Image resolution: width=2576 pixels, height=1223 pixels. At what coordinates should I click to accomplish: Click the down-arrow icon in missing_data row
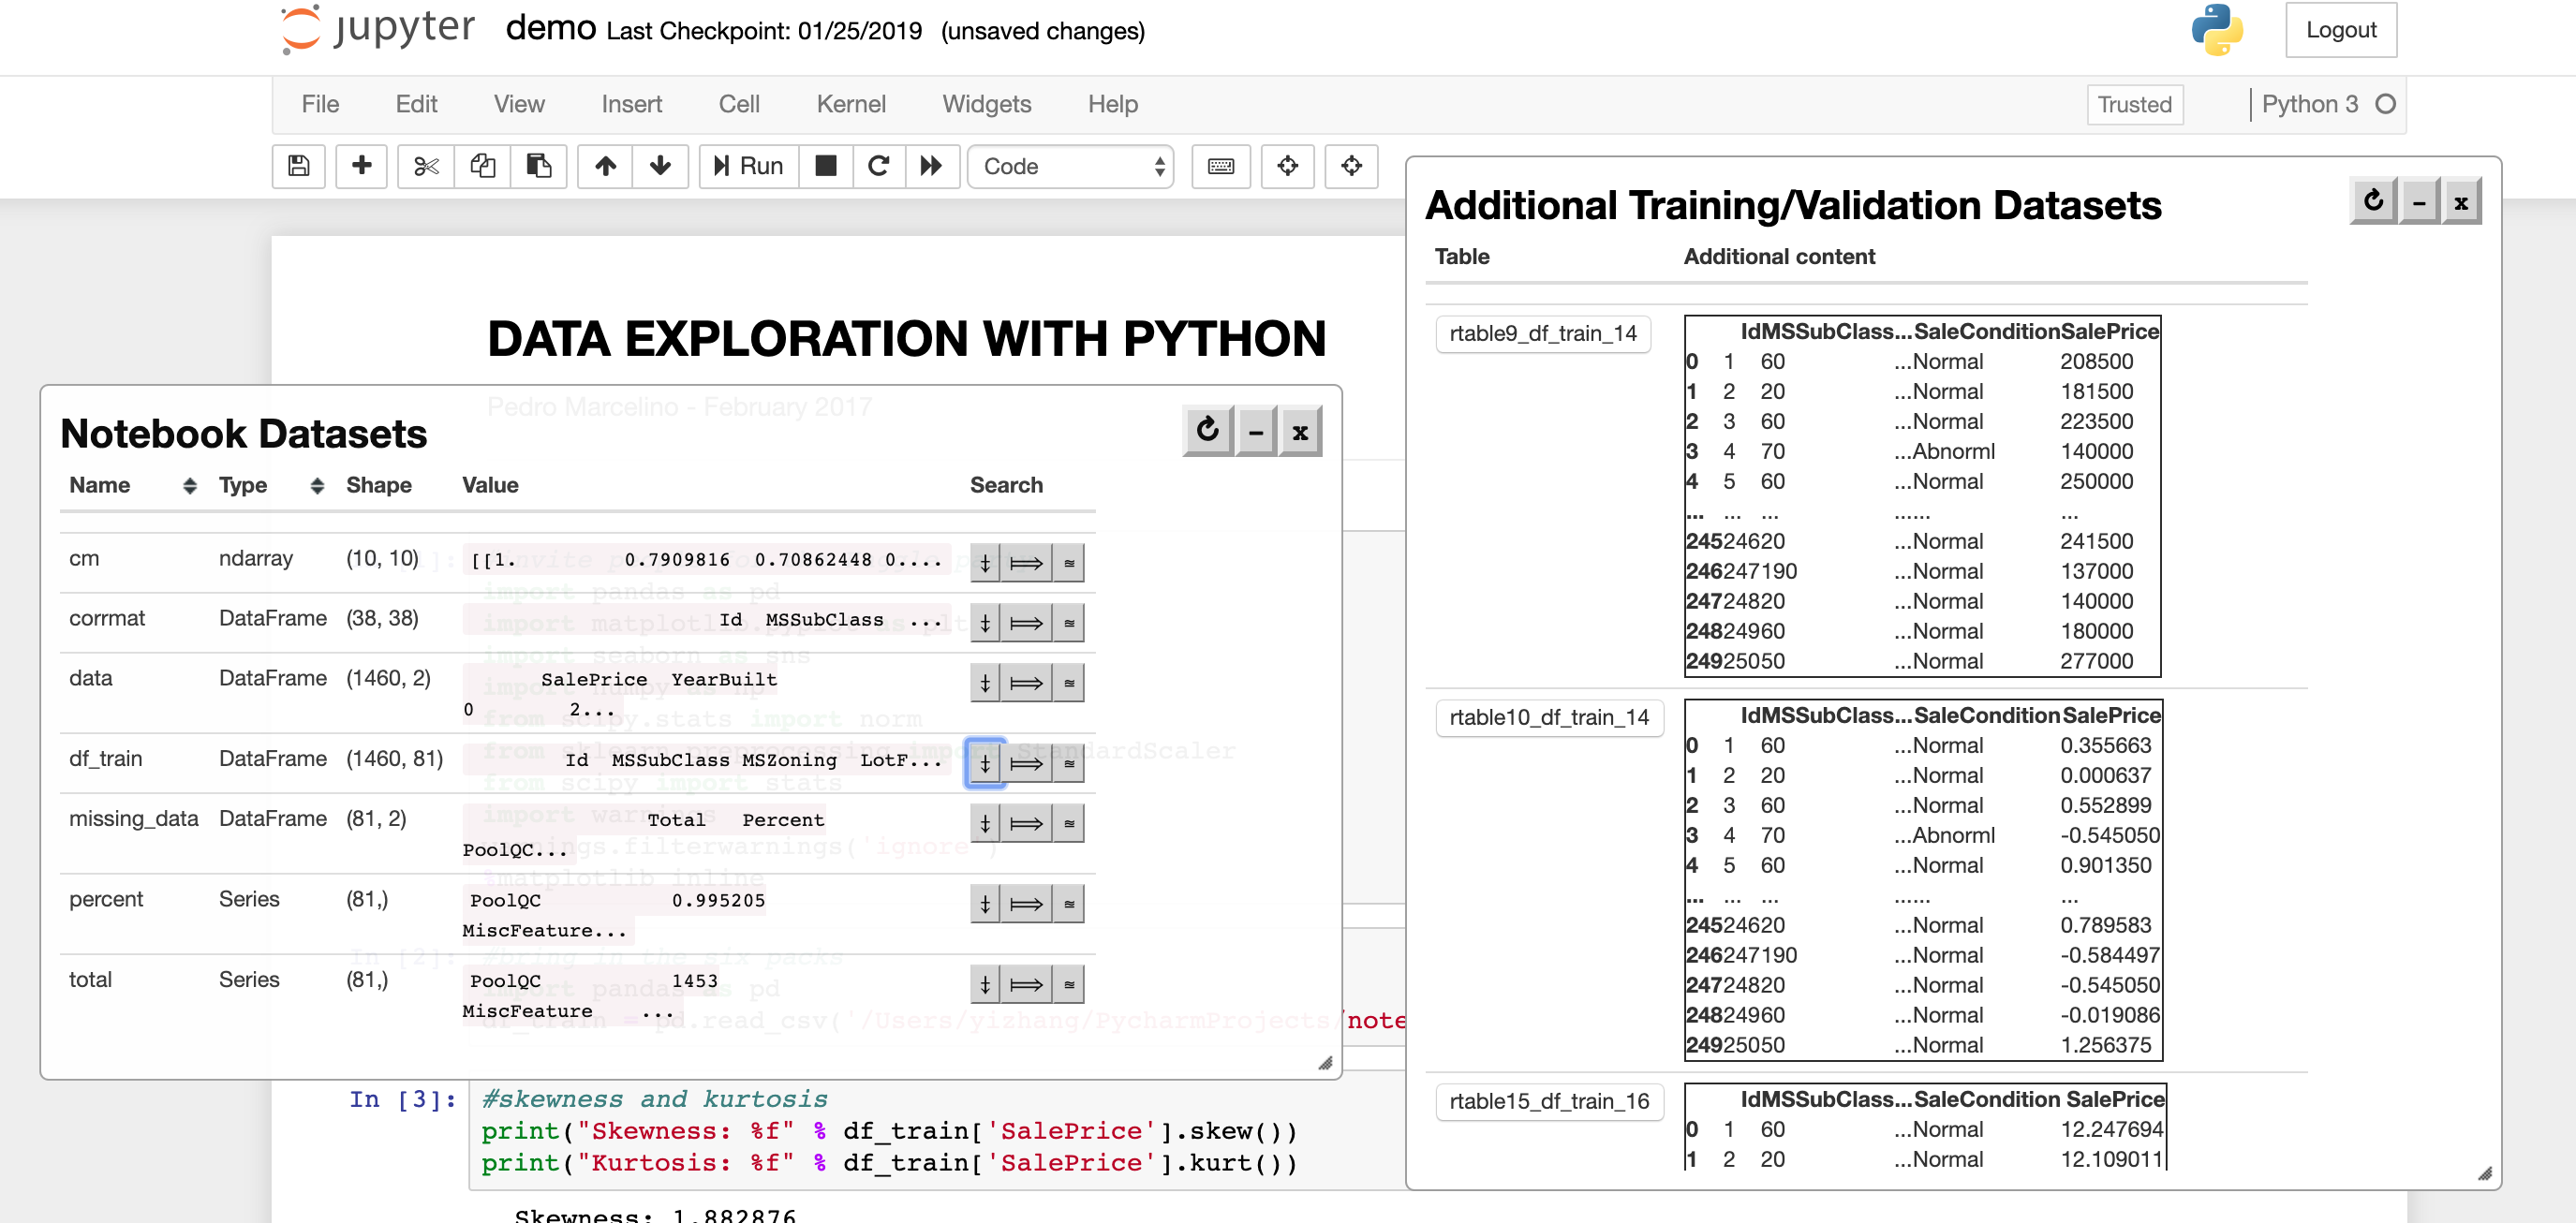click(x=985, y=823)
